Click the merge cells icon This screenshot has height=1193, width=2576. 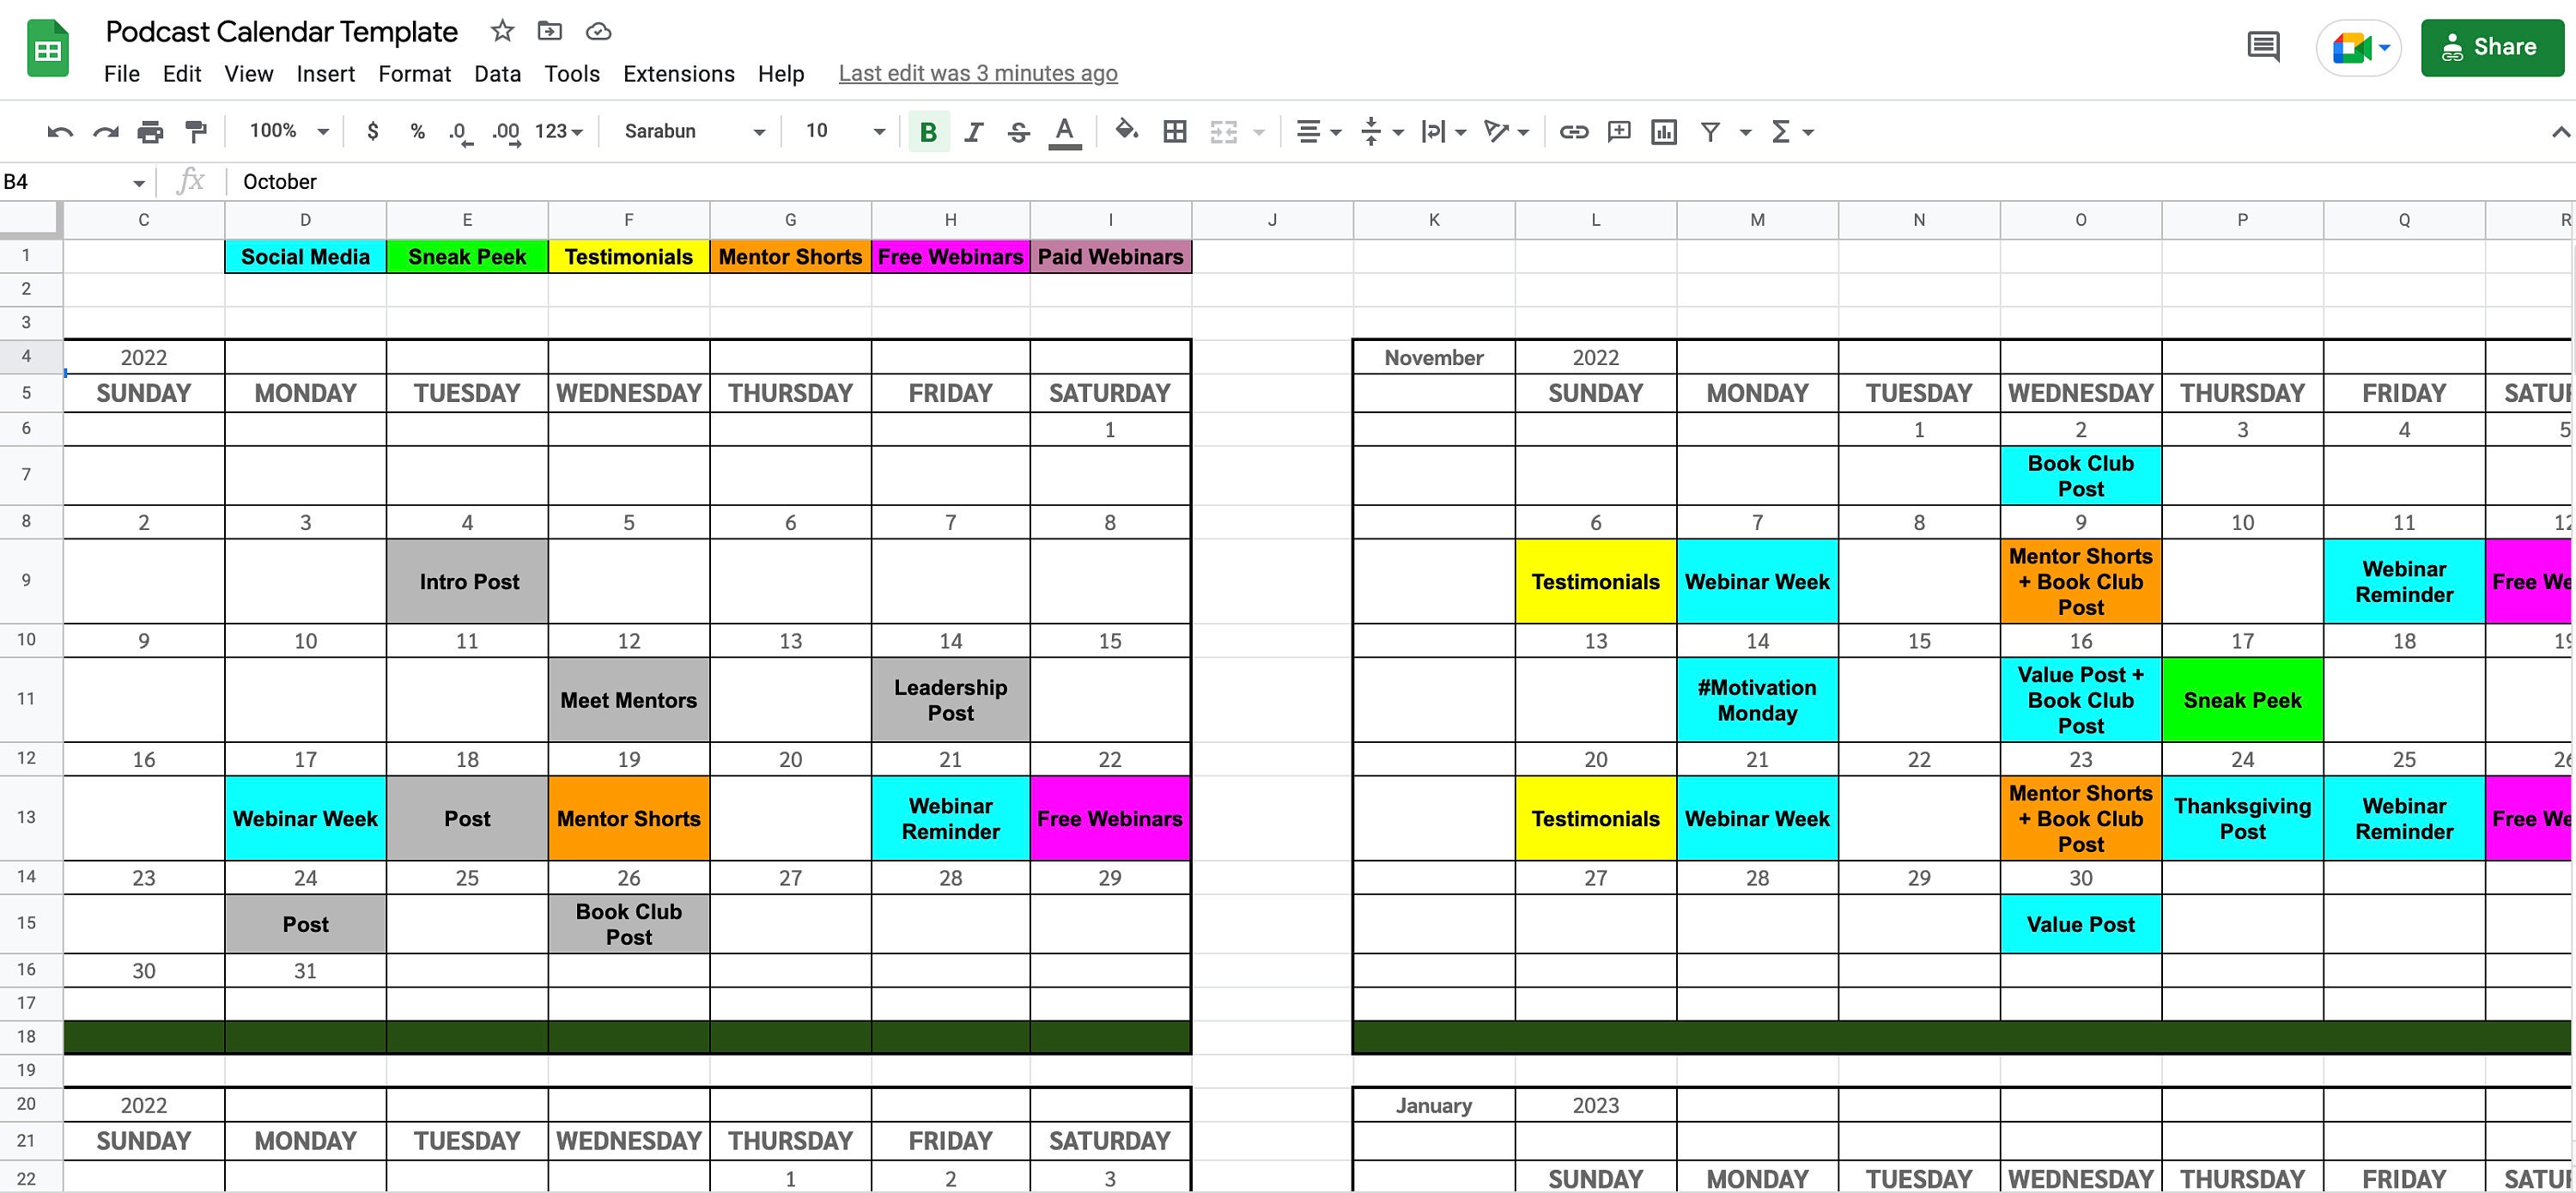pyautogui.click(x=1224, y=132)
